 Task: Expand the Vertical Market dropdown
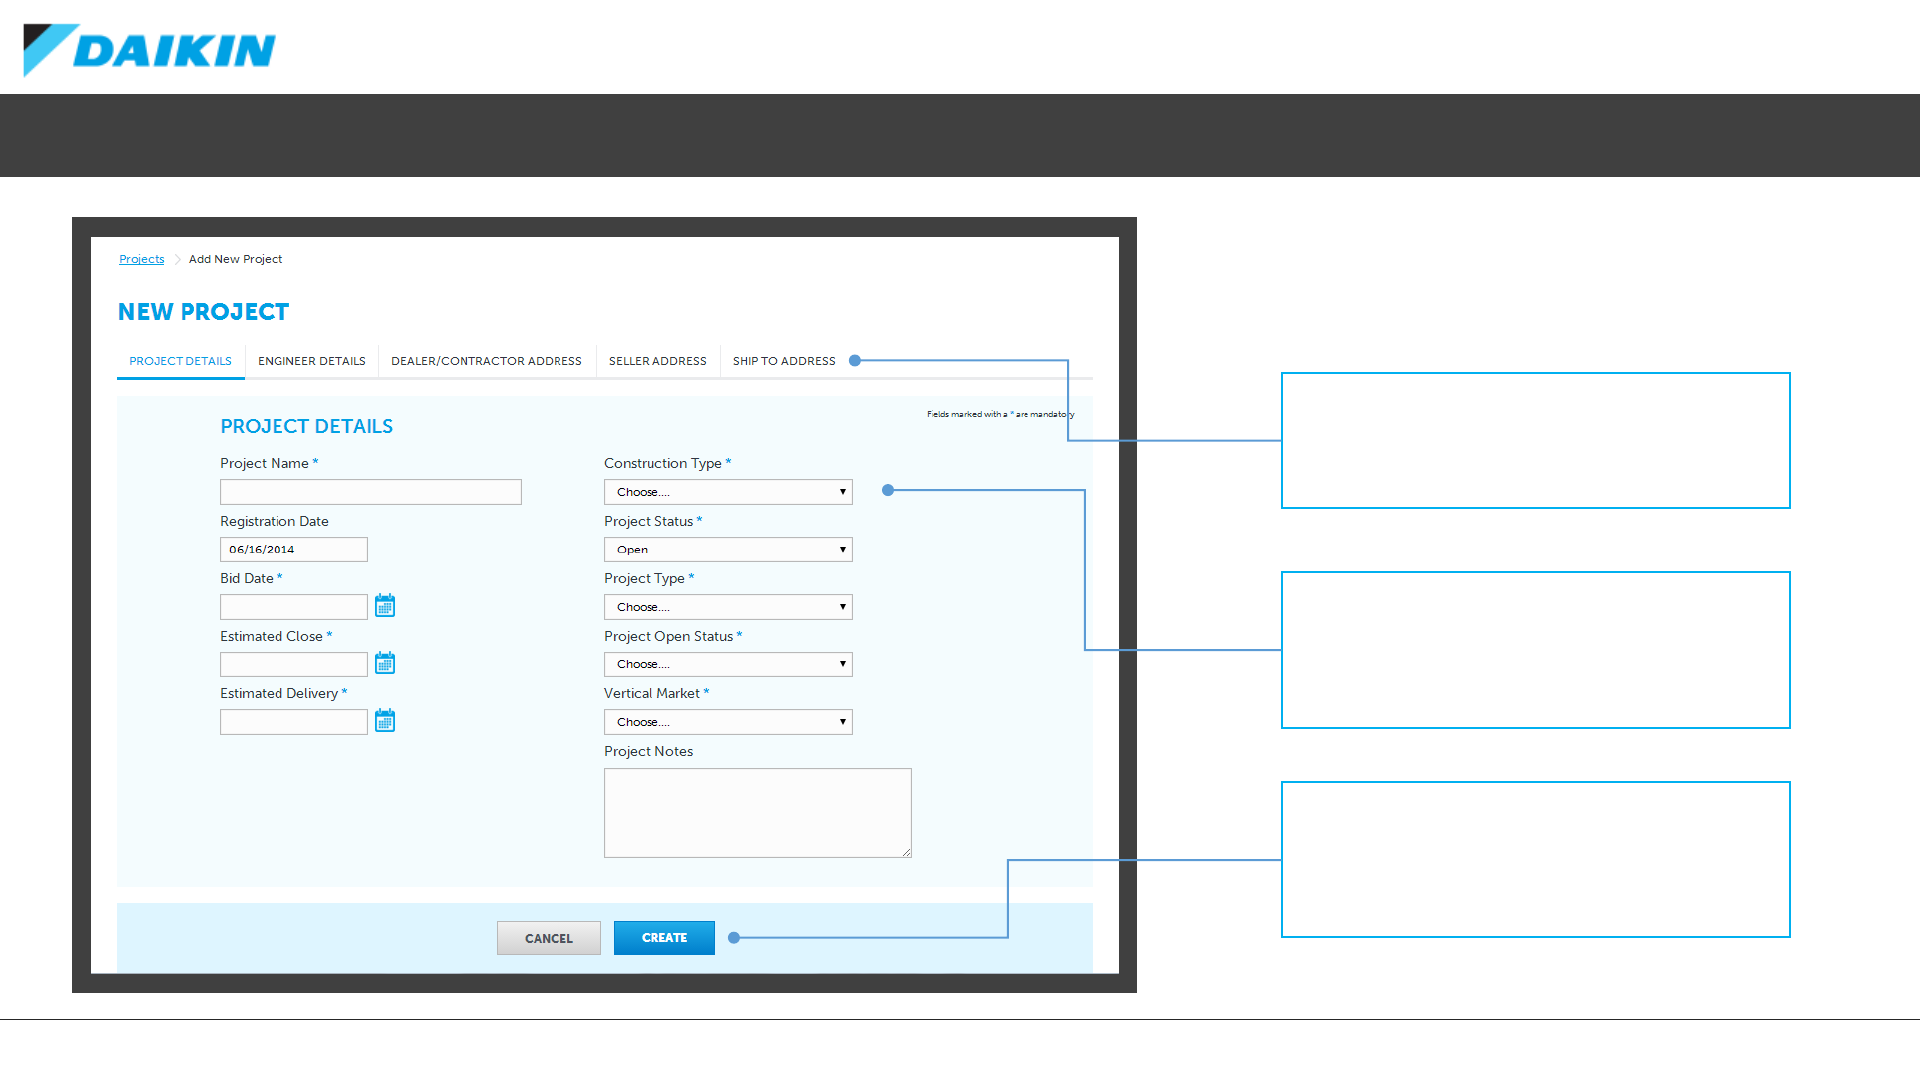[728, 722]
